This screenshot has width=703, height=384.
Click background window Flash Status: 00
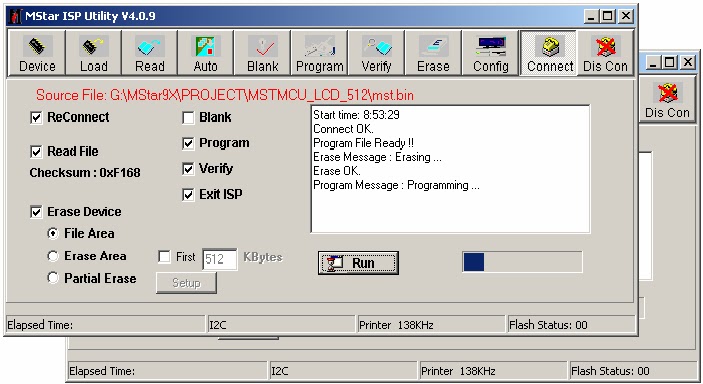tap(633, 371)
